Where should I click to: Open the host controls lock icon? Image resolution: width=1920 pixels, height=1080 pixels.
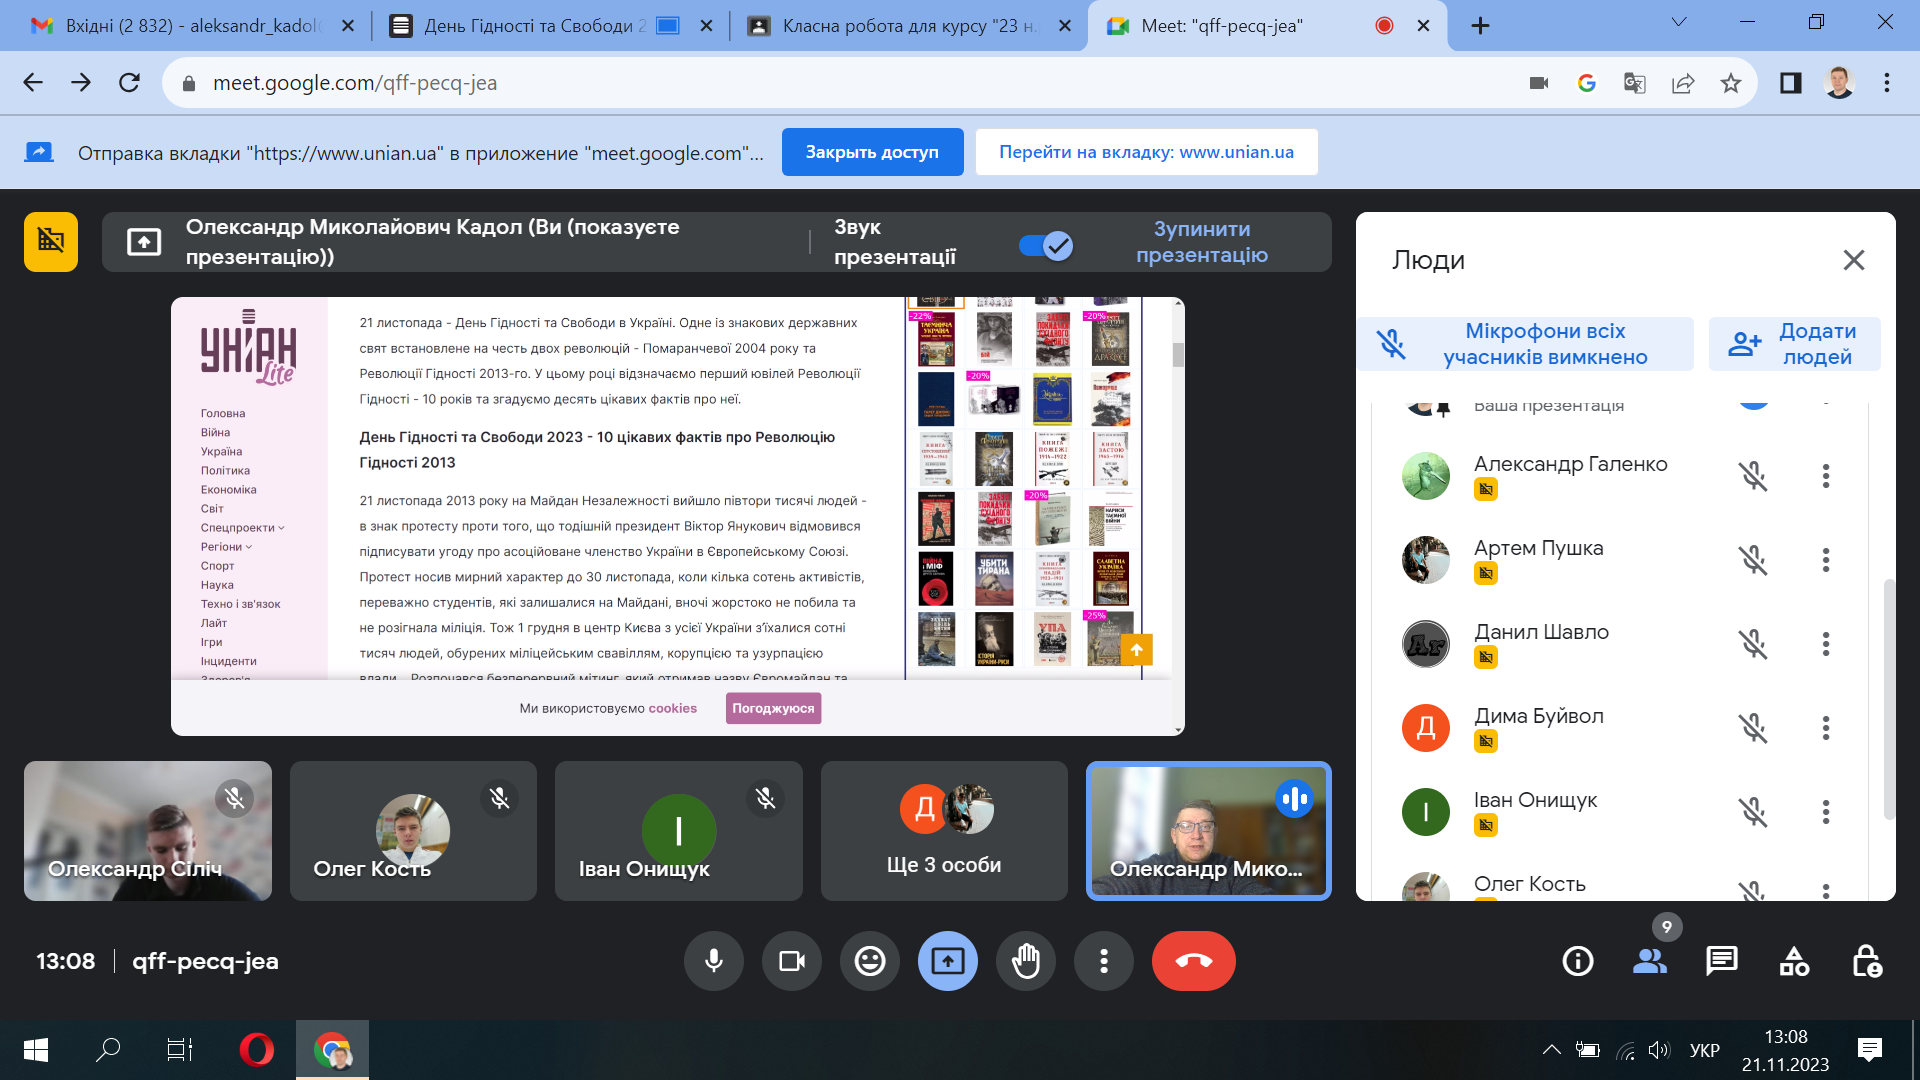click(1866, 961)
